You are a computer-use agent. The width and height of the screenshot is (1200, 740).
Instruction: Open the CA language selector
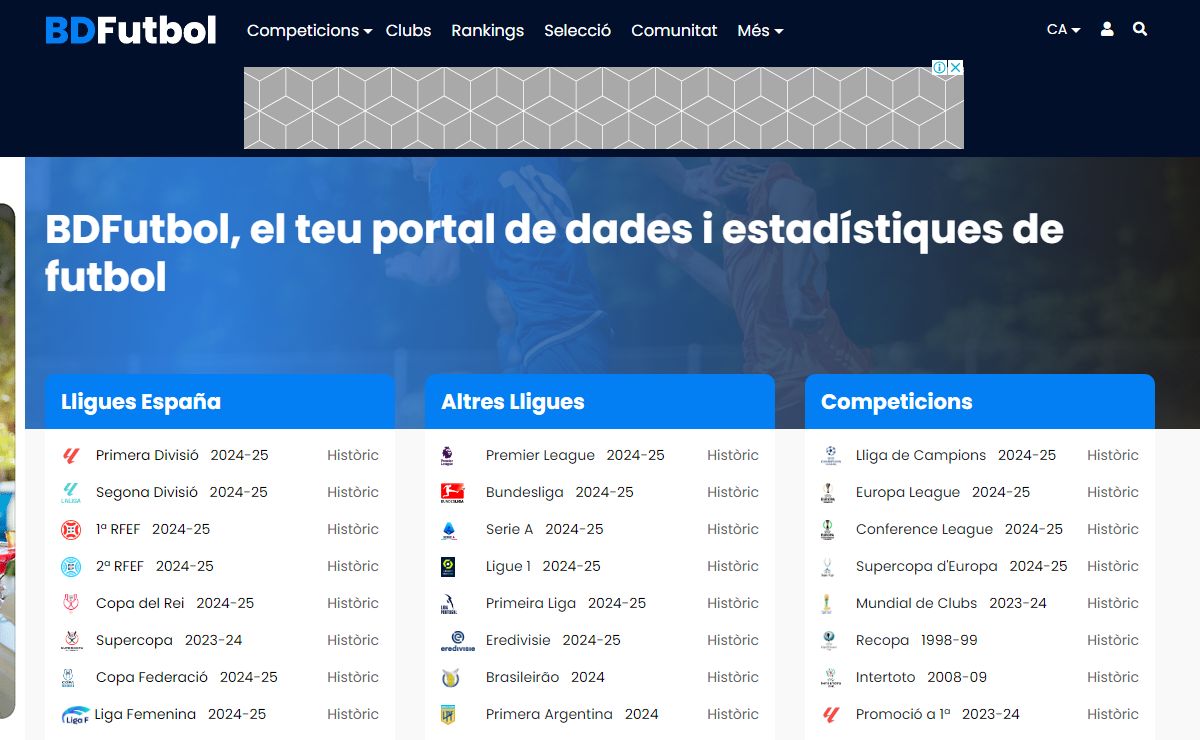(x=1063, y=30)
